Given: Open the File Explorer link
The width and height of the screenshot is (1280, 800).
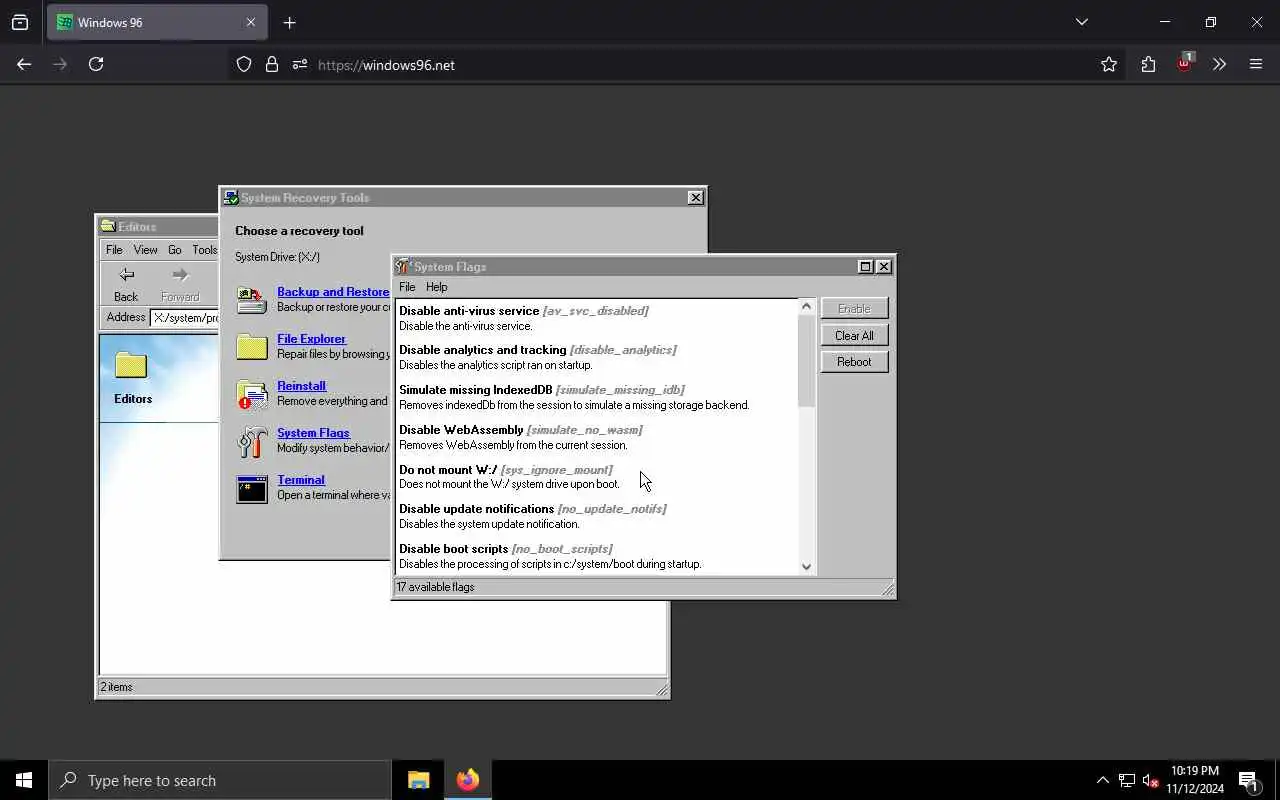Looking at the screenshot, I should point(311,339).
